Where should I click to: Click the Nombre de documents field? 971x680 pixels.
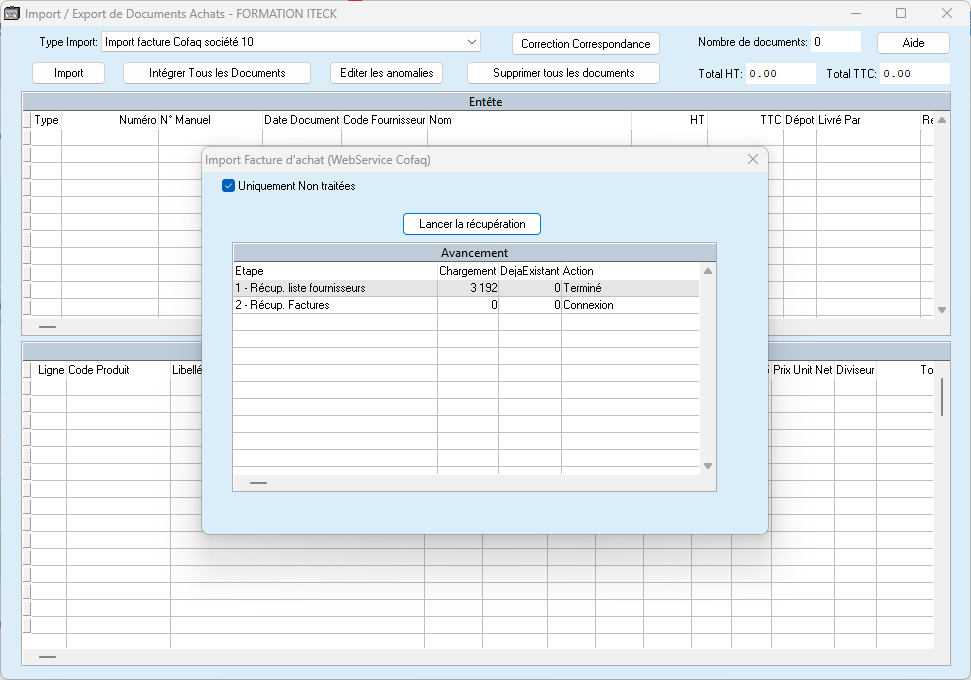click(x=836, y=42)
